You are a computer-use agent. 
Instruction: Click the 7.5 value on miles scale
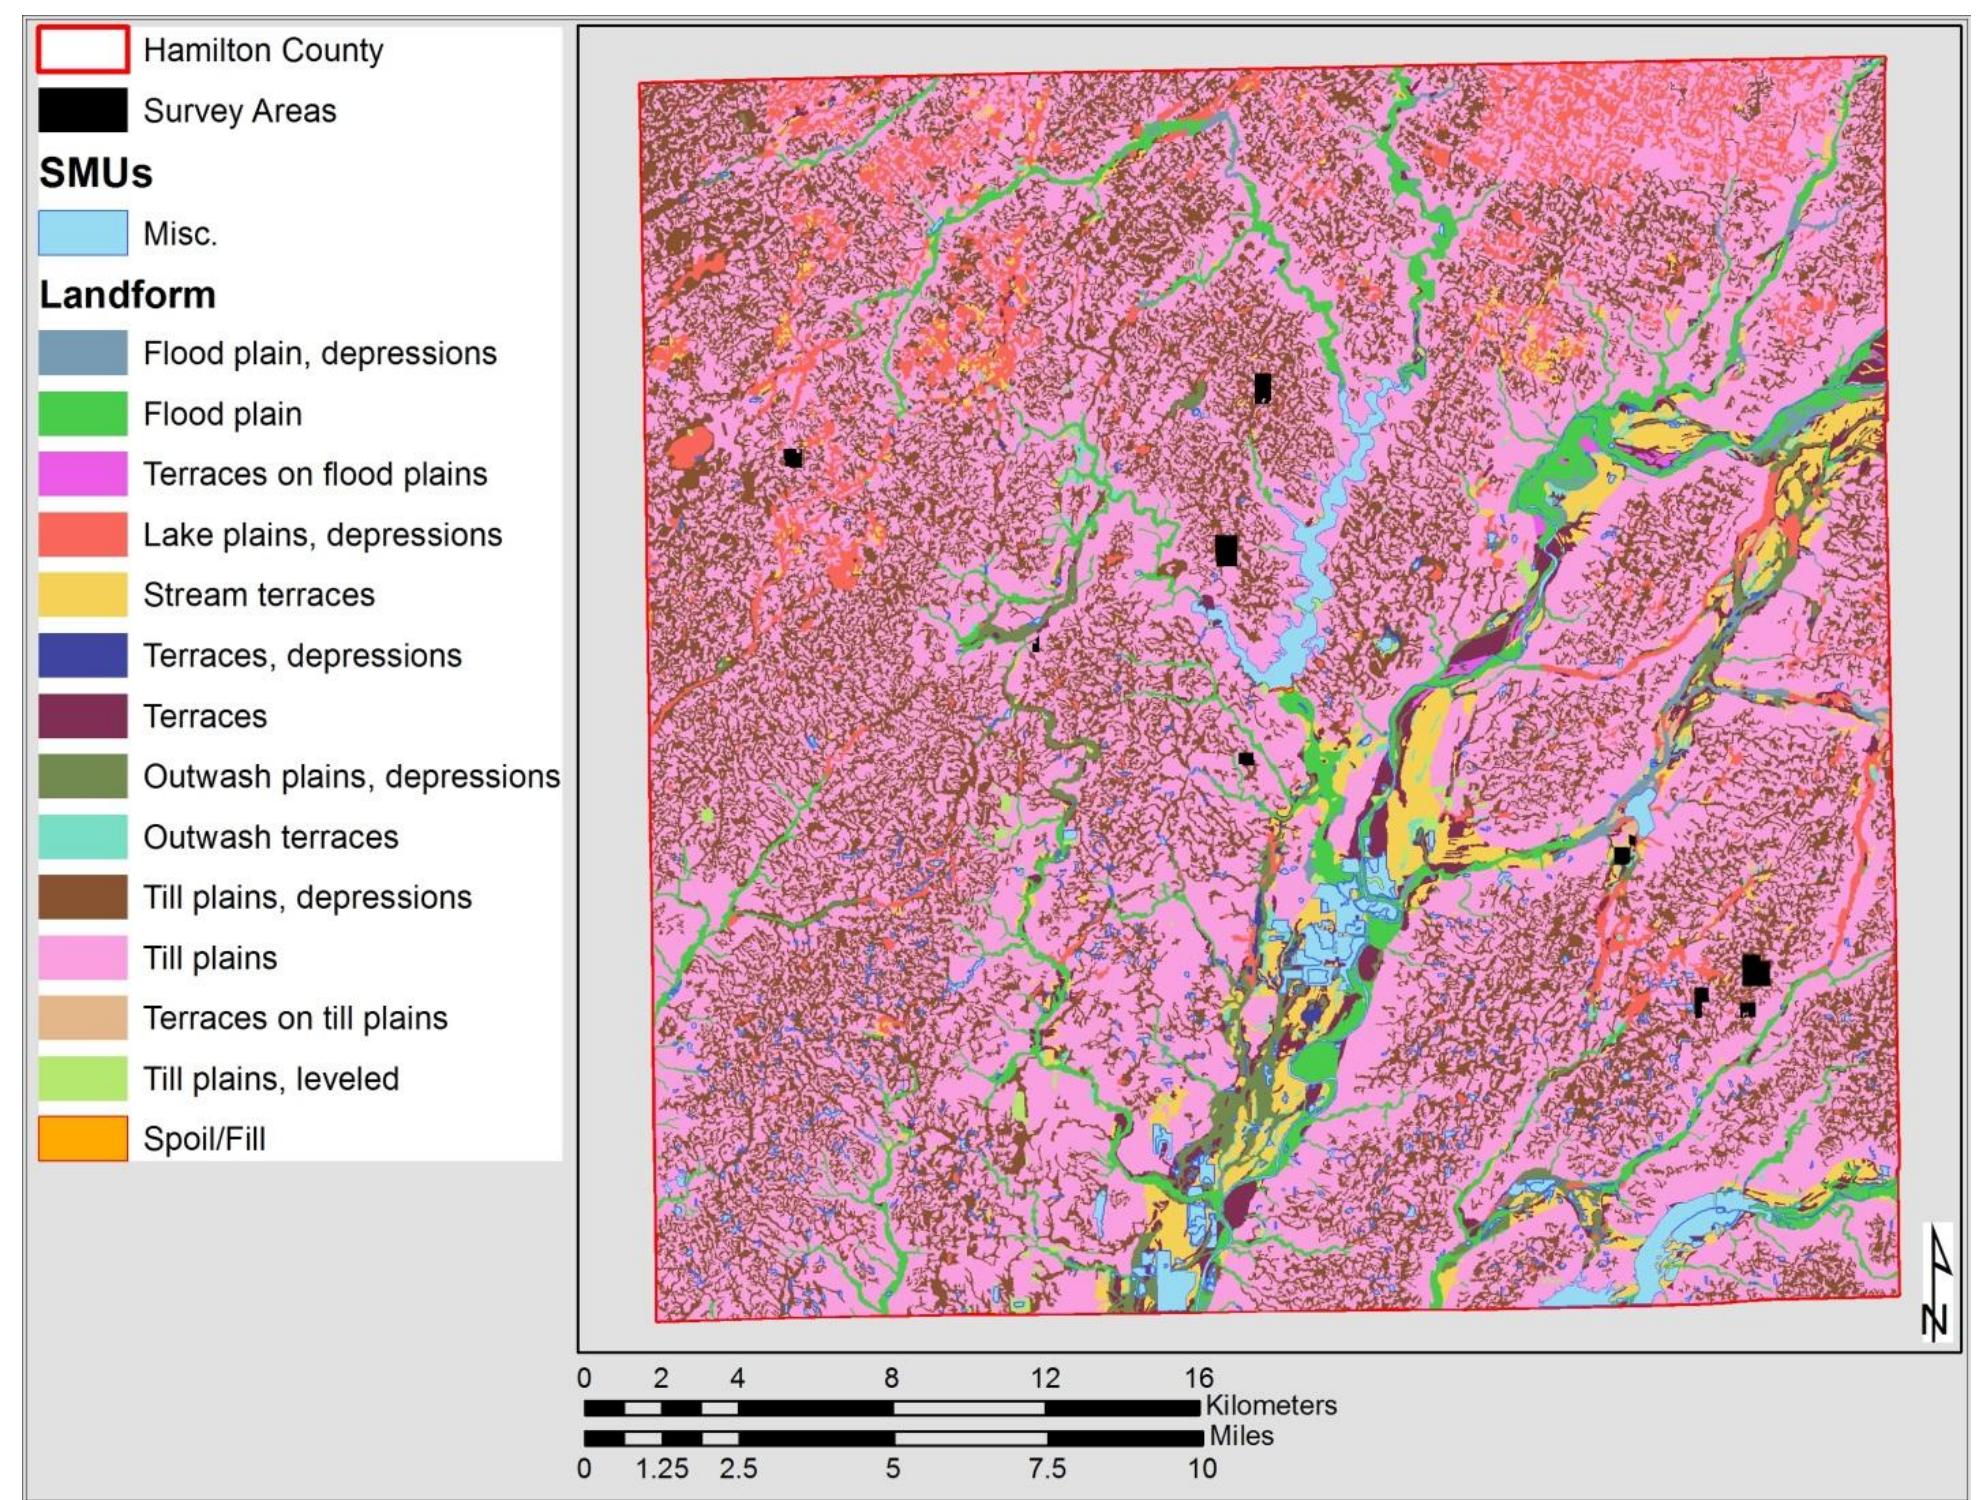click(1046, 1469)
